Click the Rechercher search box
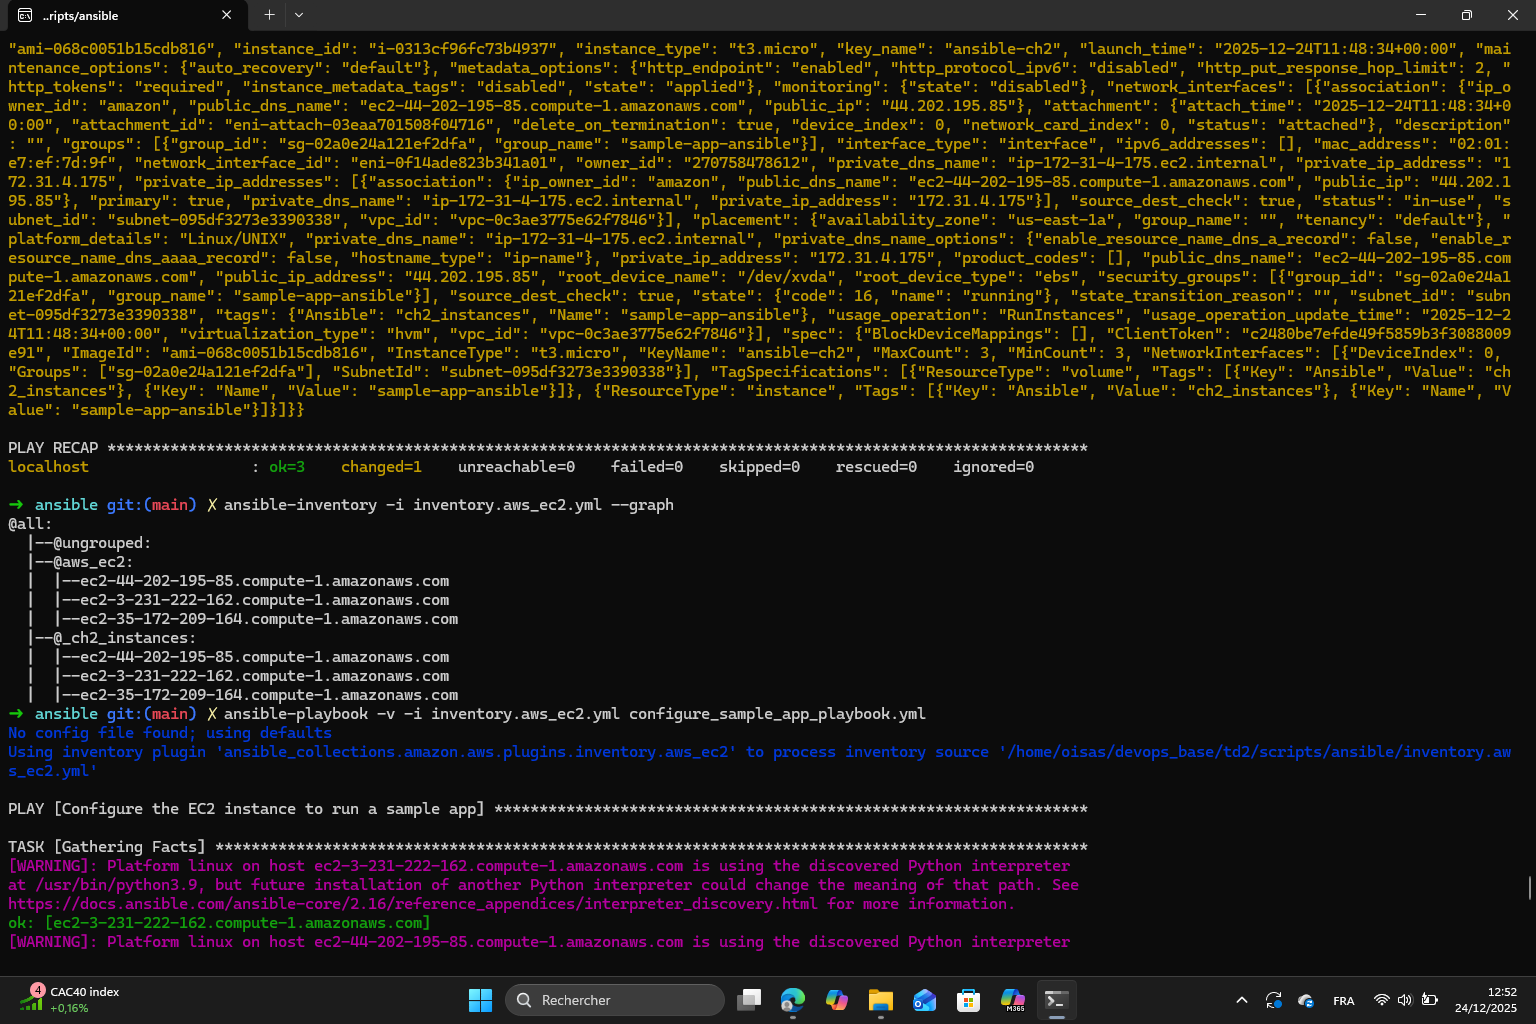This screenshot has width=1536, height=1024. click(614, 1000)
